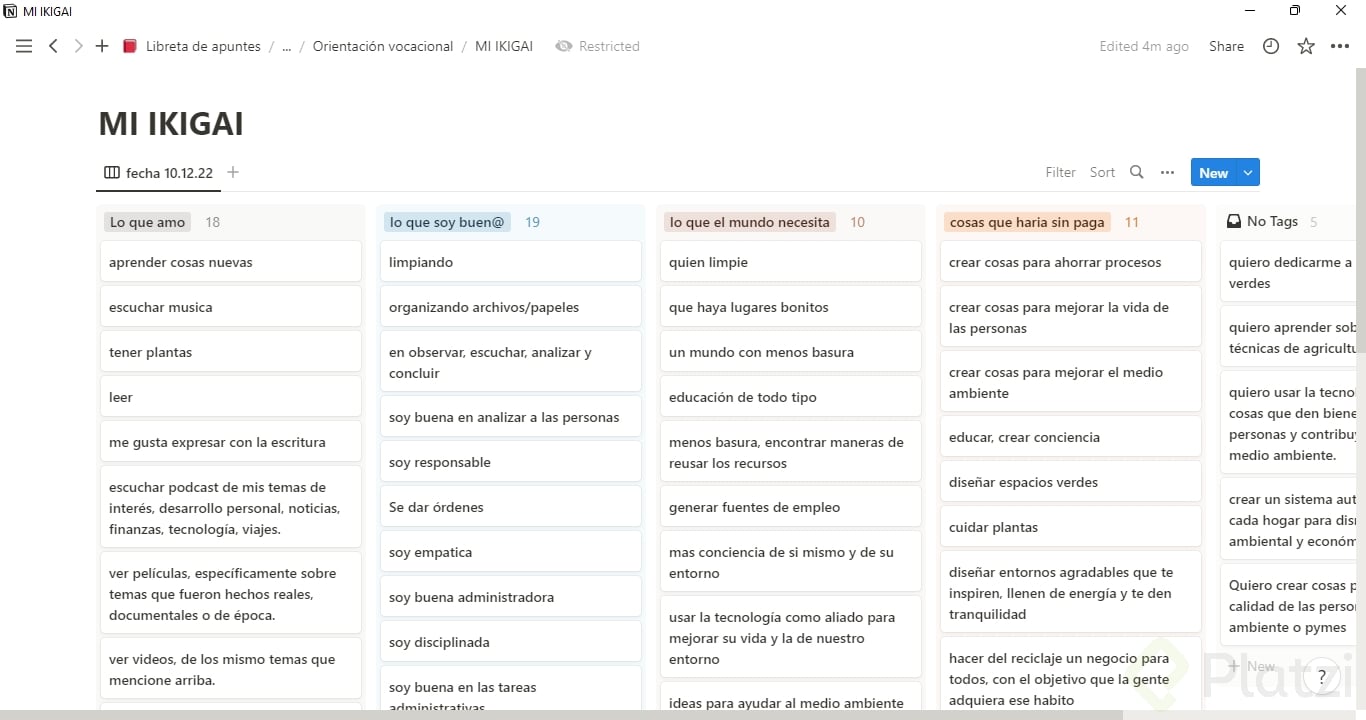This screenshot has height=720, width=1366.
Task: Open Orientación vocacional breadcrumb
Action: click(383, 46)
